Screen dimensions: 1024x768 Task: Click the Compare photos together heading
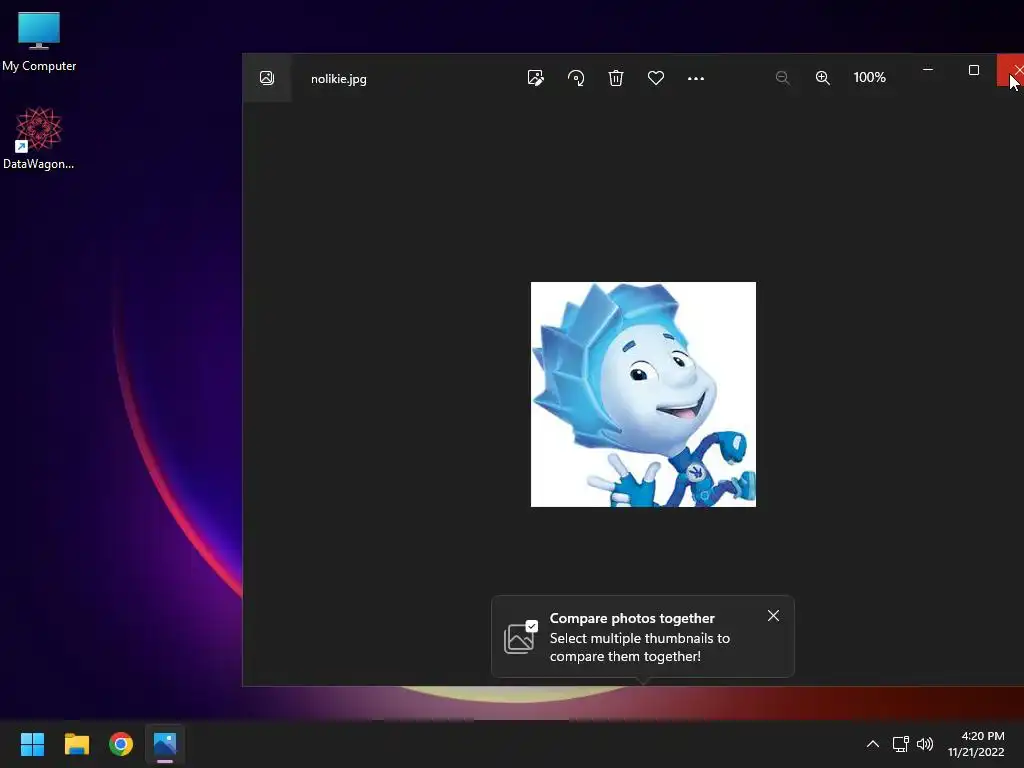632,618
